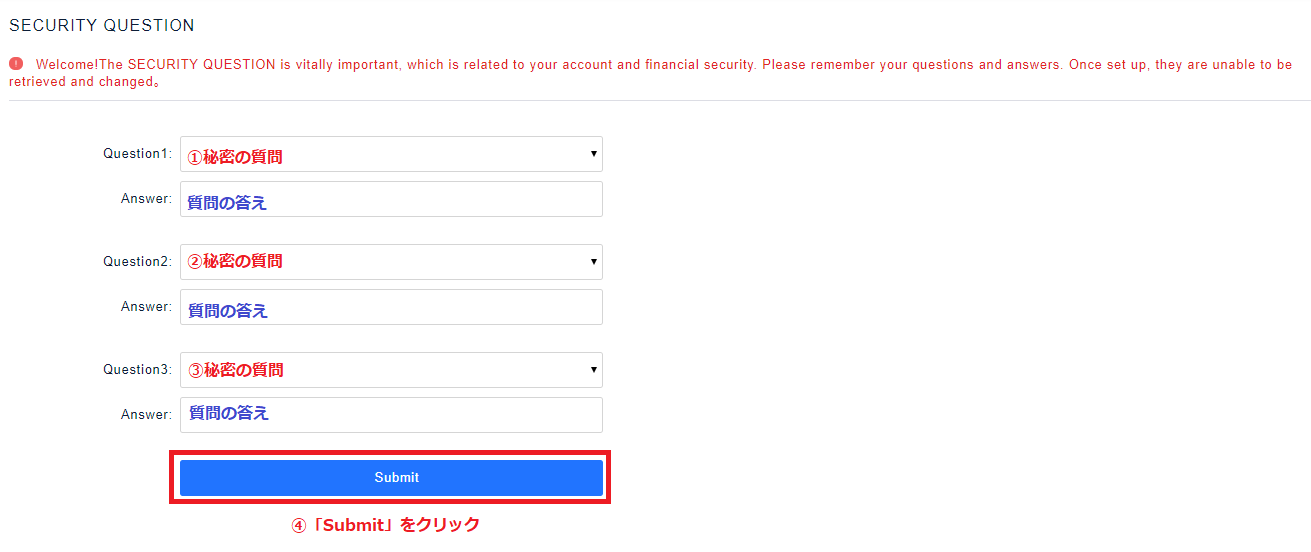Click the red exclamation warning icon
This screenshot has height=552, width=1311.
point(16,63)
